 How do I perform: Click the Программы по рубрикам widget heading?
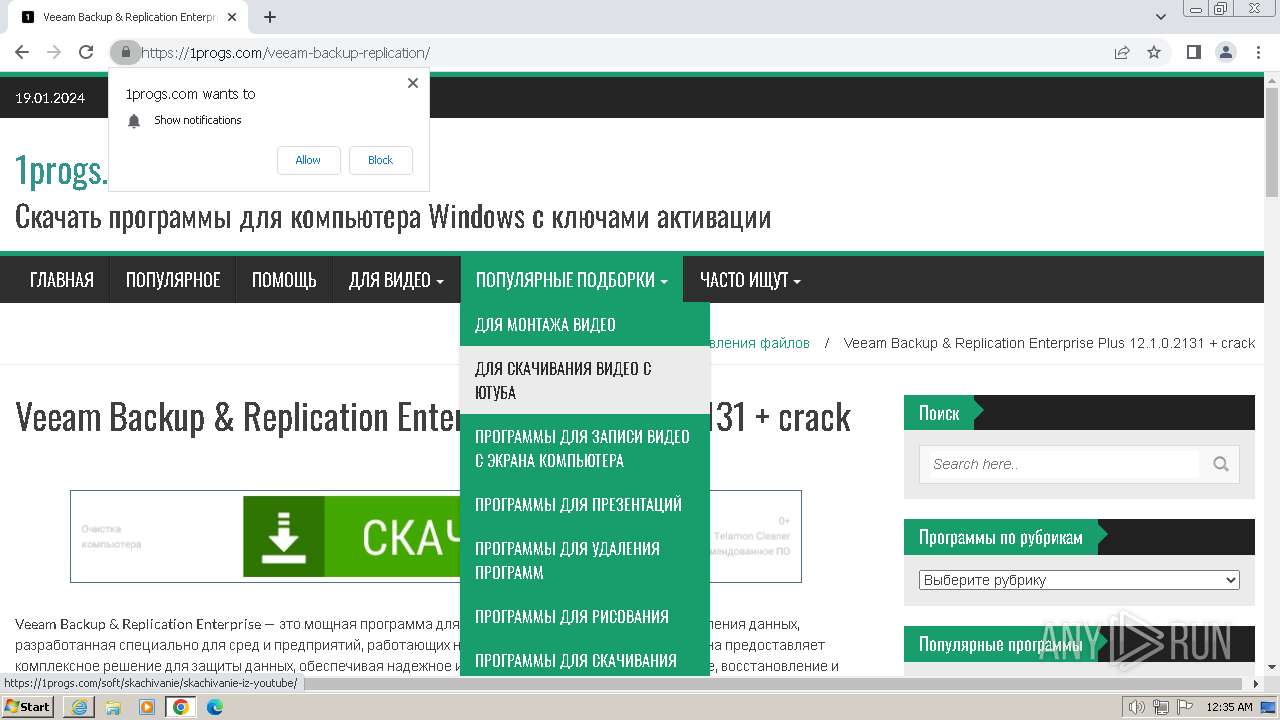click(1001, 537)
